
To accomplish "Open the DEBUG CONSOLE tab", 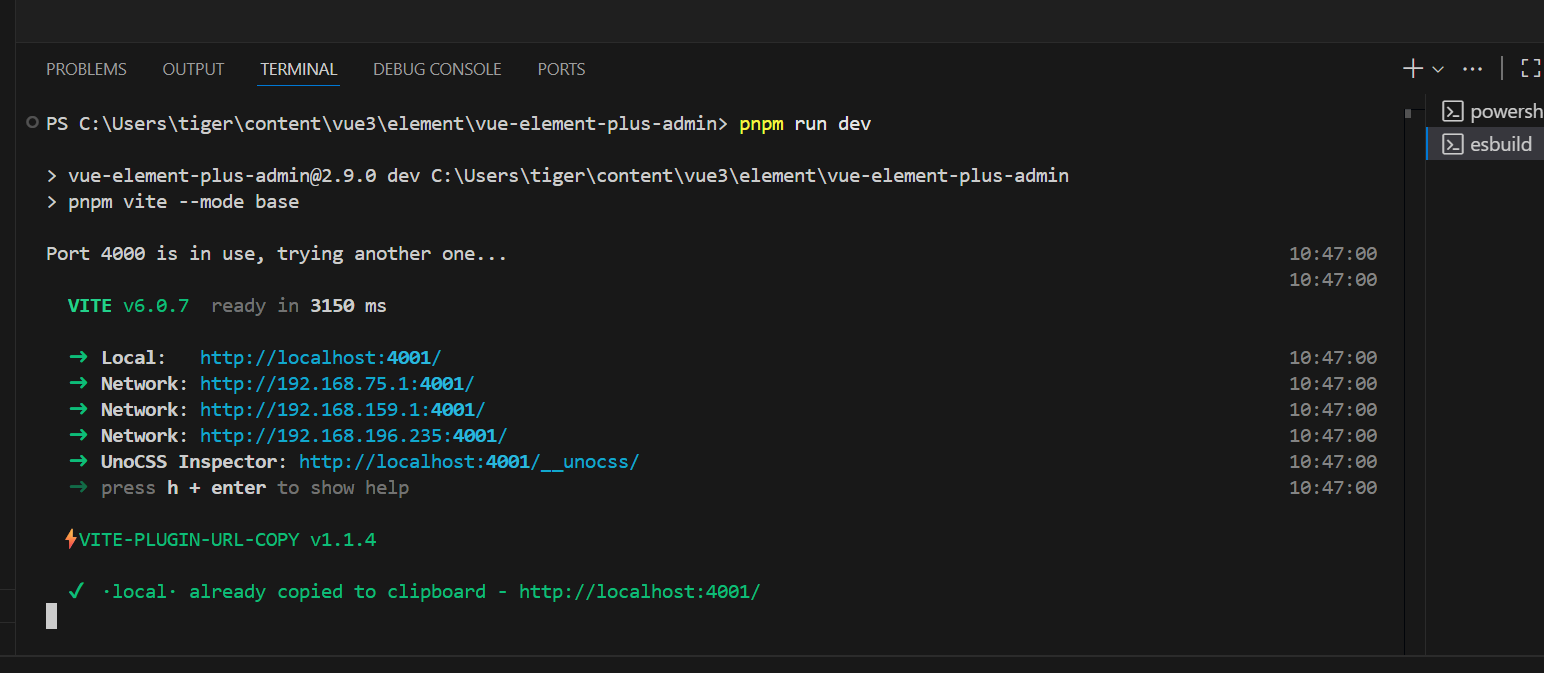I will (437, 69).
